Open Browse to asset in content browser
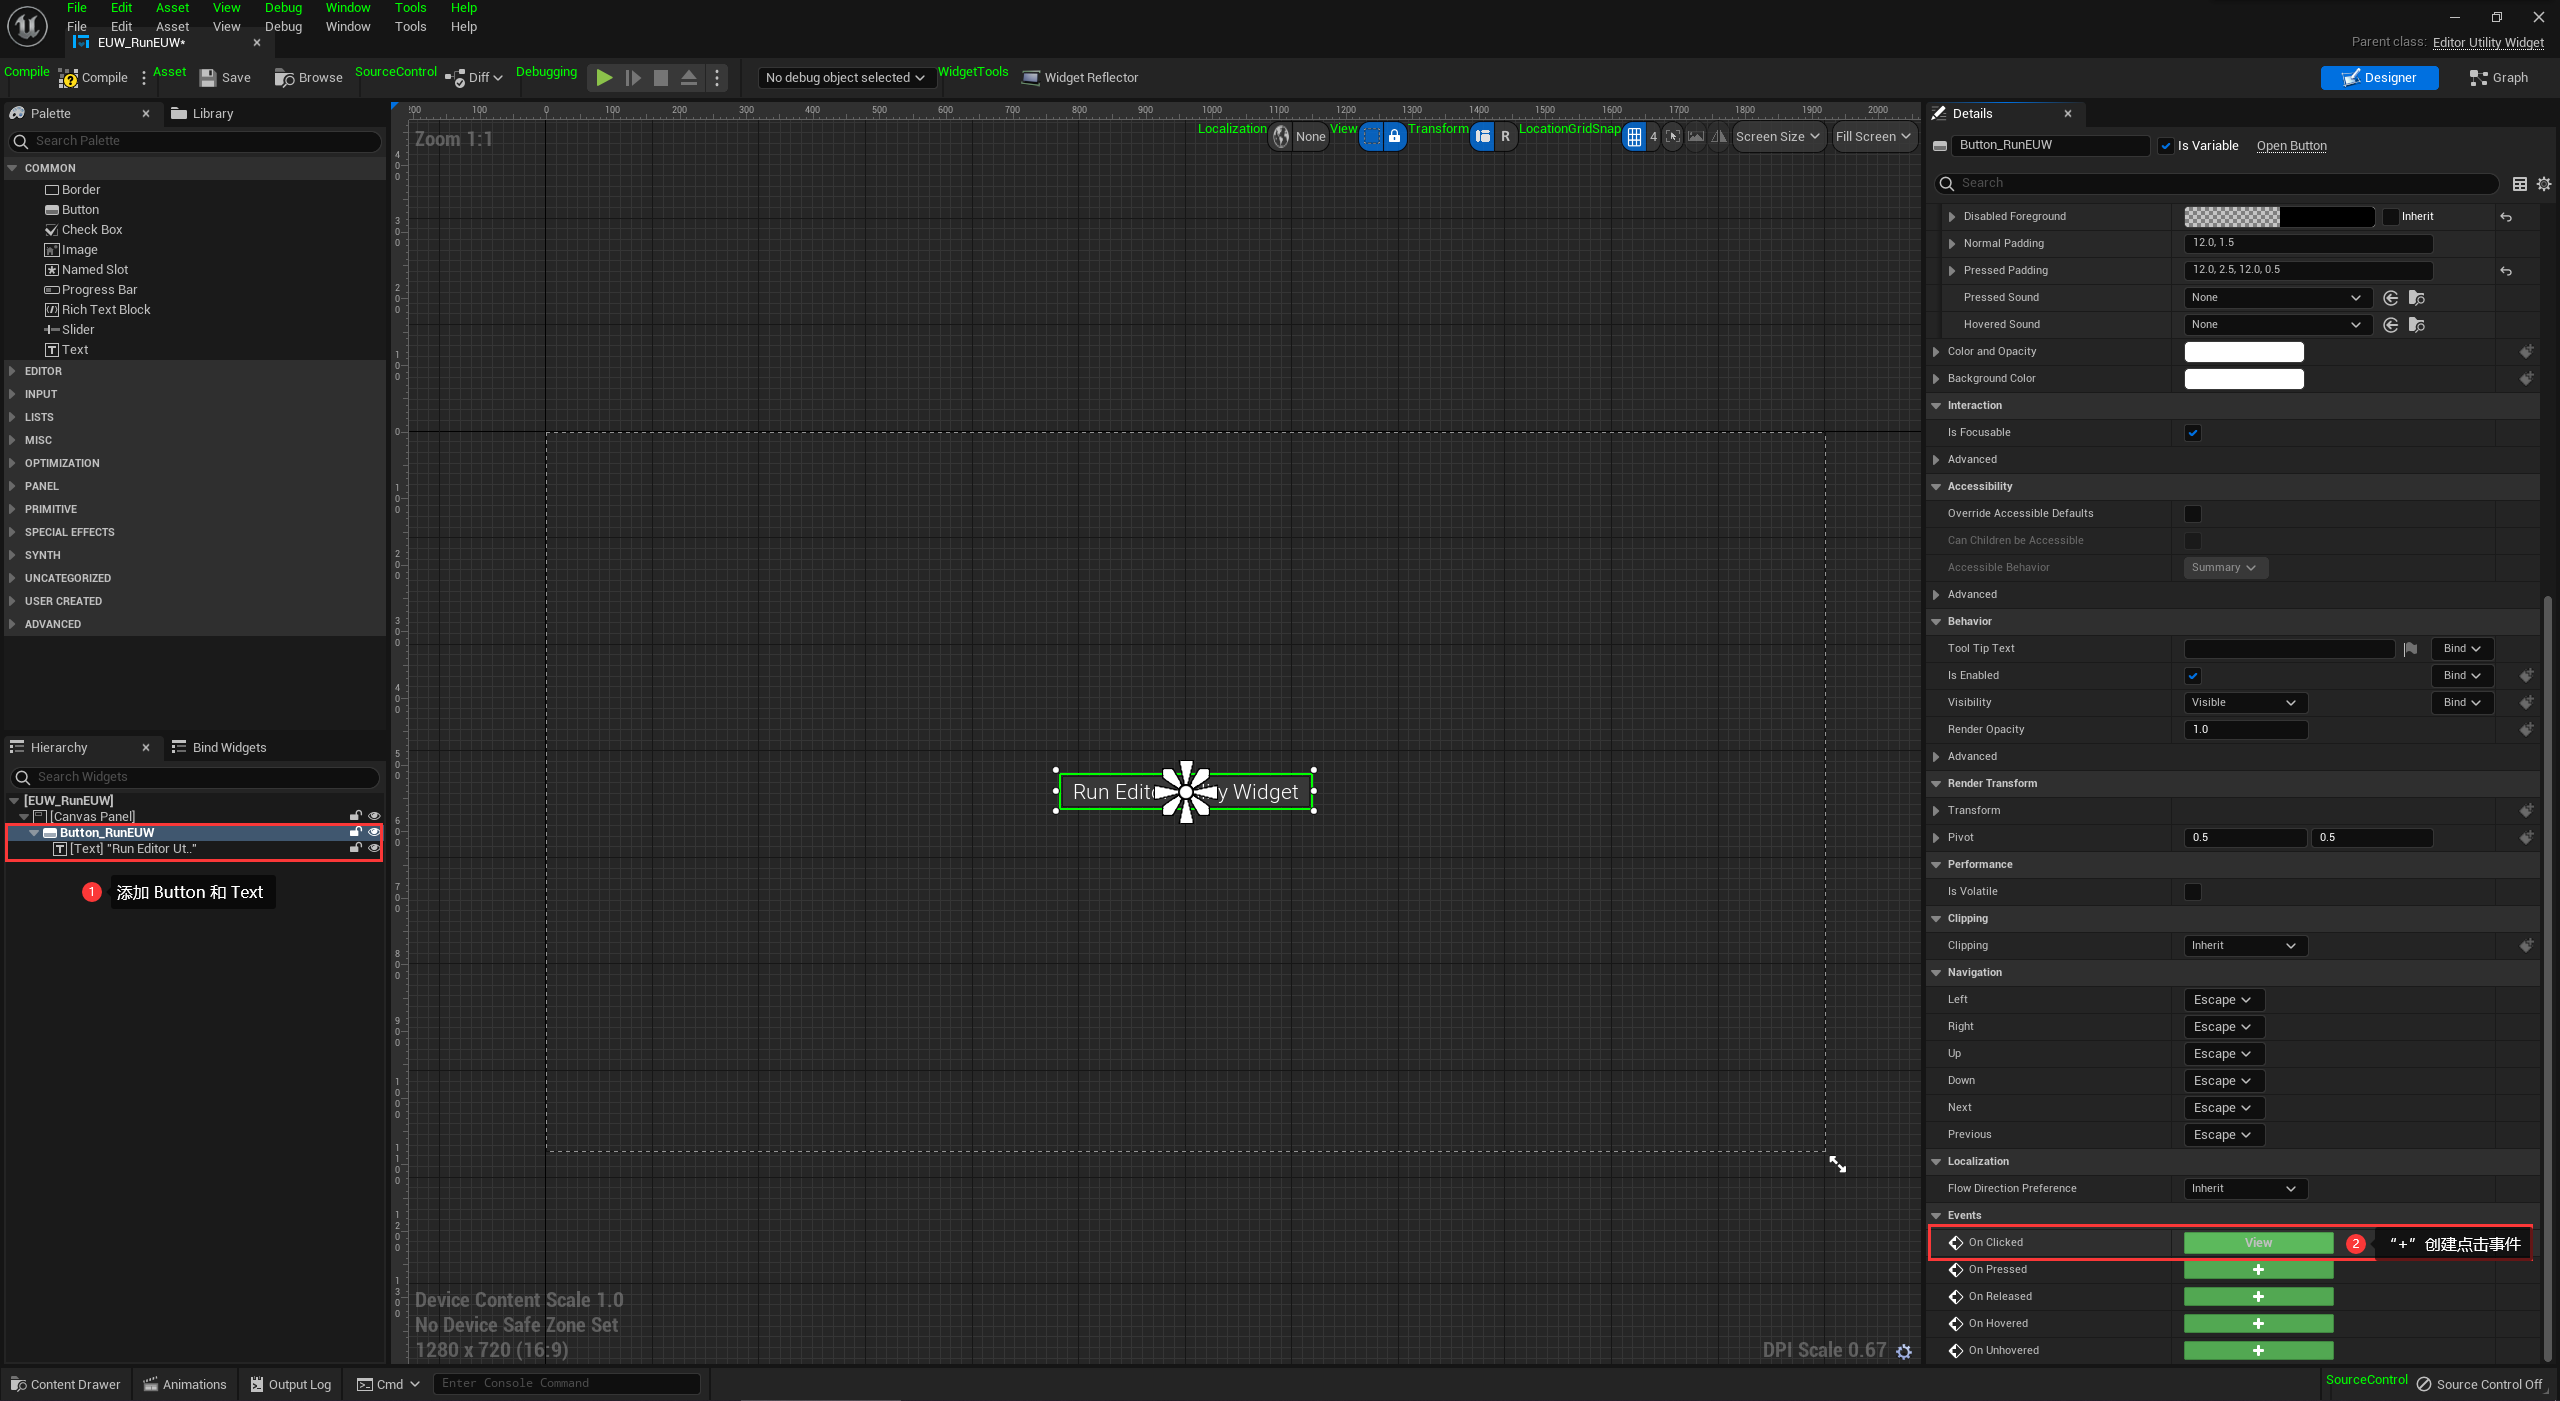The image size is (2560, 1401). click(309, 78)
